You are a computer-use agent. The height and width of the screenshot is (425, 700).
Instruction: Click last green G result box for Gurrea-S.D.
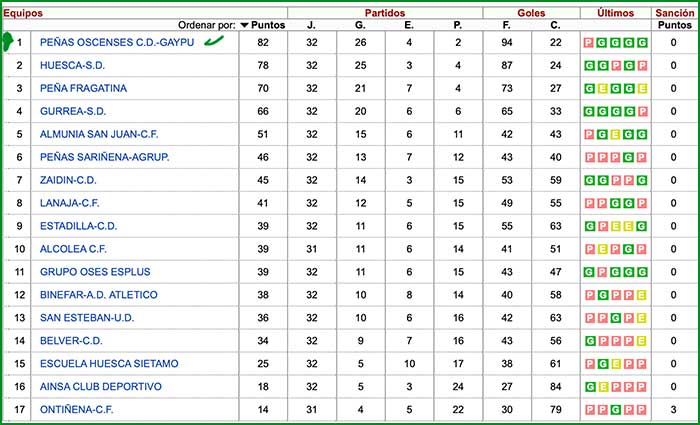(x=629, y=112)
